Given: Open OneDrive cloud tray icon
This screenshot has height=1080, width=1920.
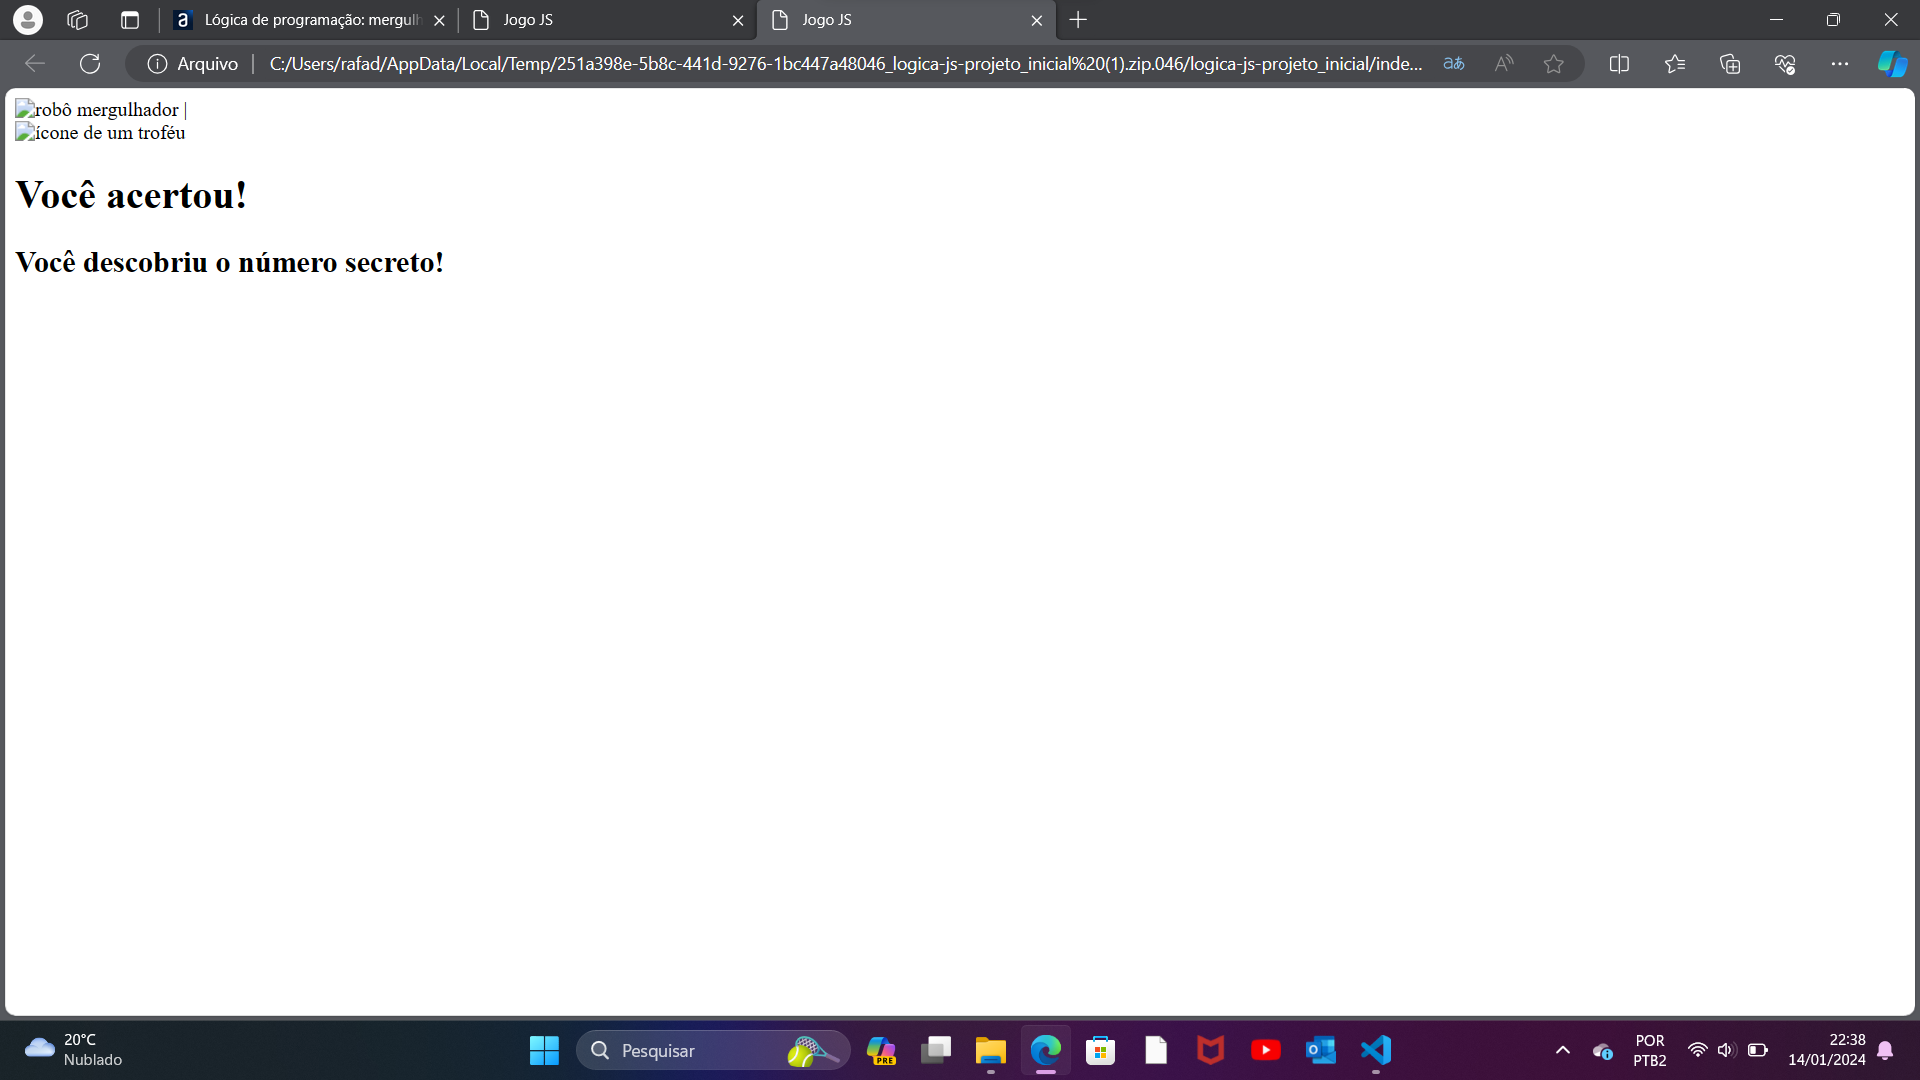Looking at the screenshot, I should click(x=1603, y=1050).
